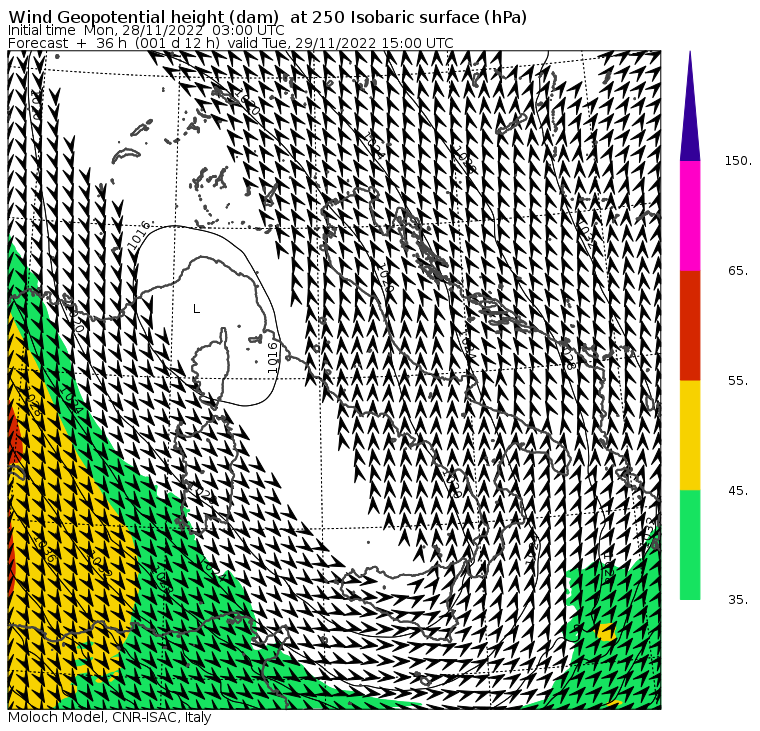Click the '1016' label right of Corsica
This screenshot has width=760, height=731.
273,358
